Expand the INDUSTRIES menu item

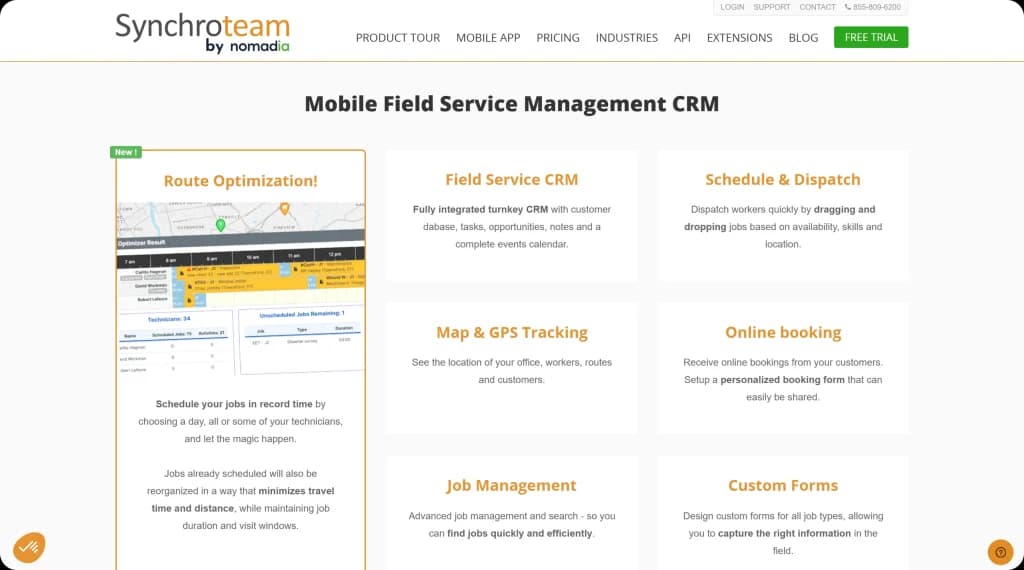click(626, 38)
